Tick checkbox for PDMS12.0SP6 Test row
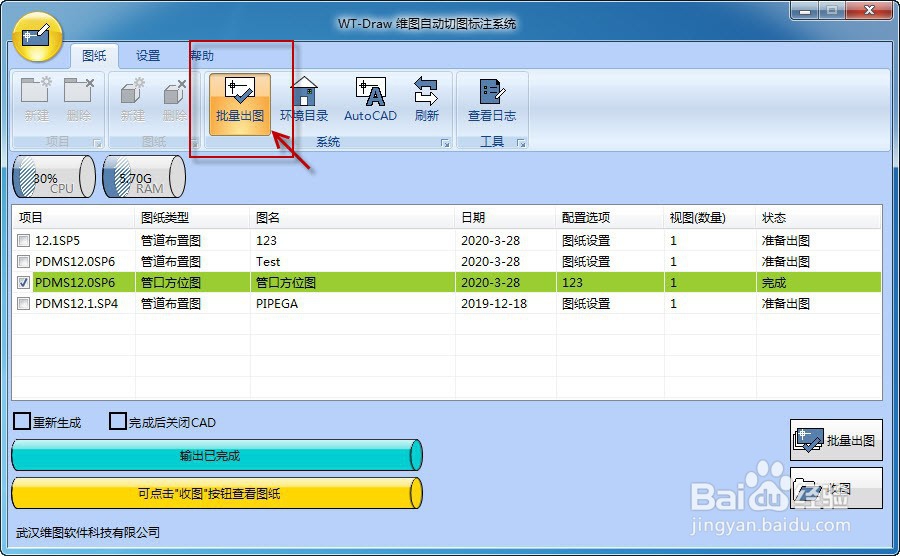The width and height of the screenshot is (900, 556). pos(24,262)
